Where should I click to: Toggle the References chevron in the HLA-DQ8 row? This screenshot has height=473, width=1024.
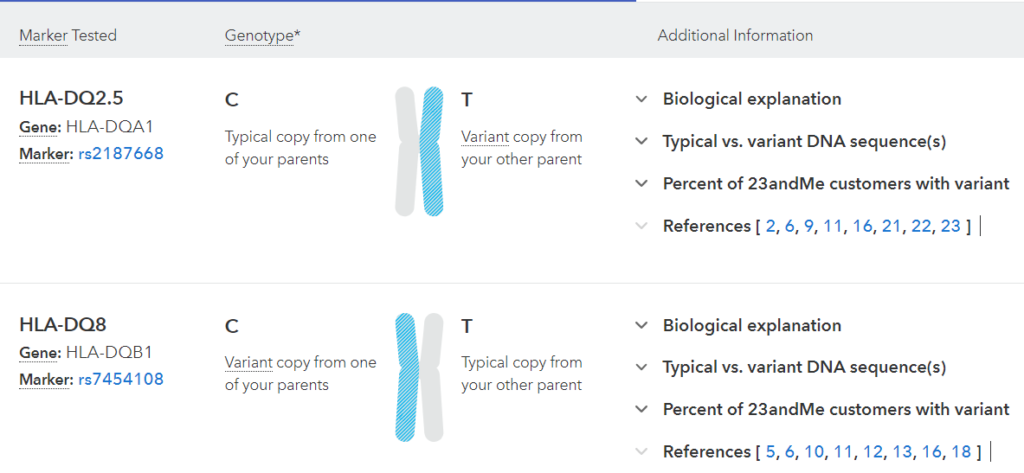click(x=641, y=451)
